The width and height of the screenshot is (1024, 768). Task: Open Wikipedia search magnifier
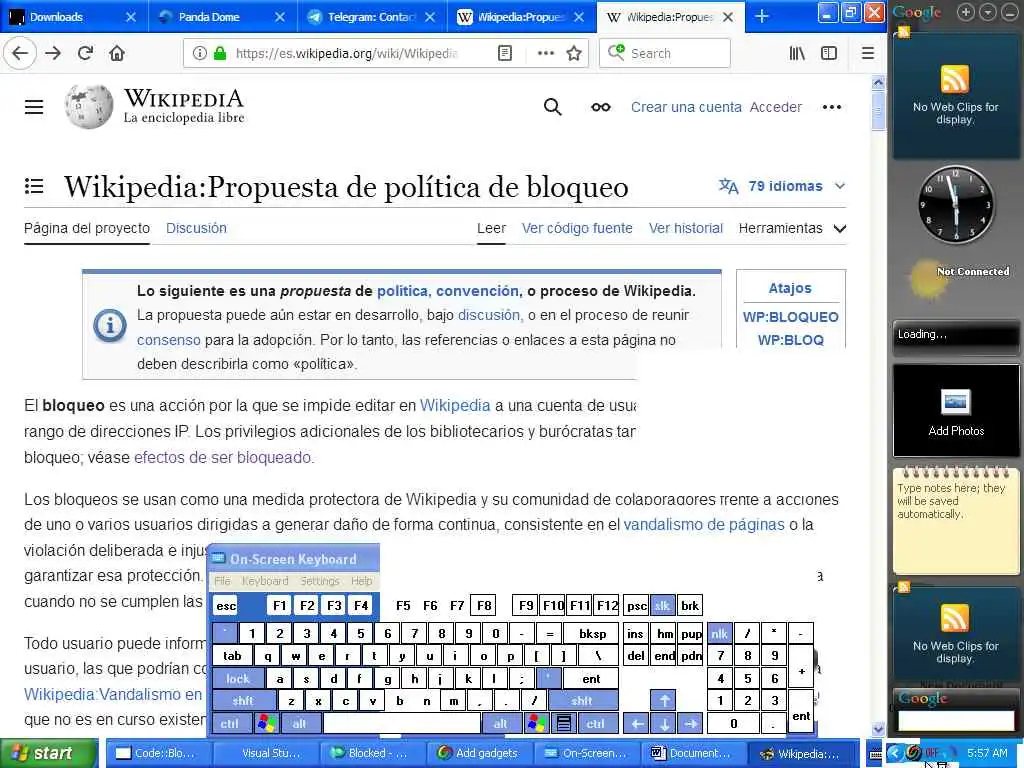[x=552, y=107]
